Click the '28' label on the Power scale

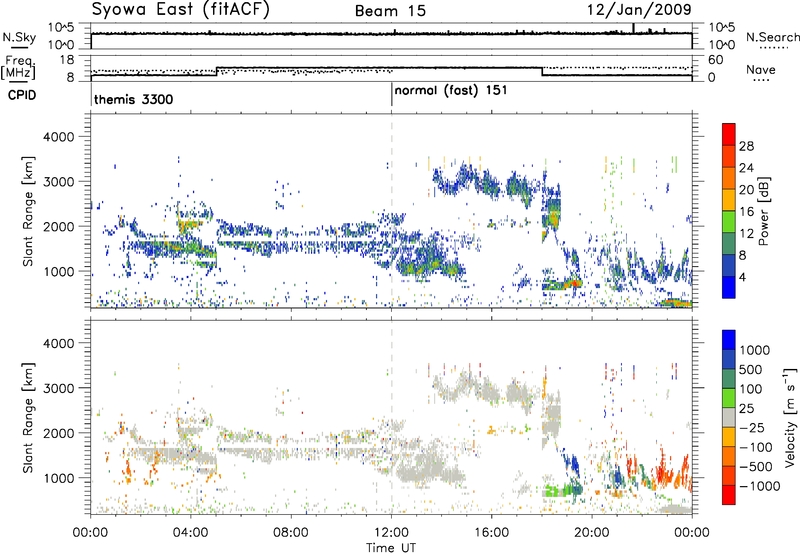click(x=746, y=146)
